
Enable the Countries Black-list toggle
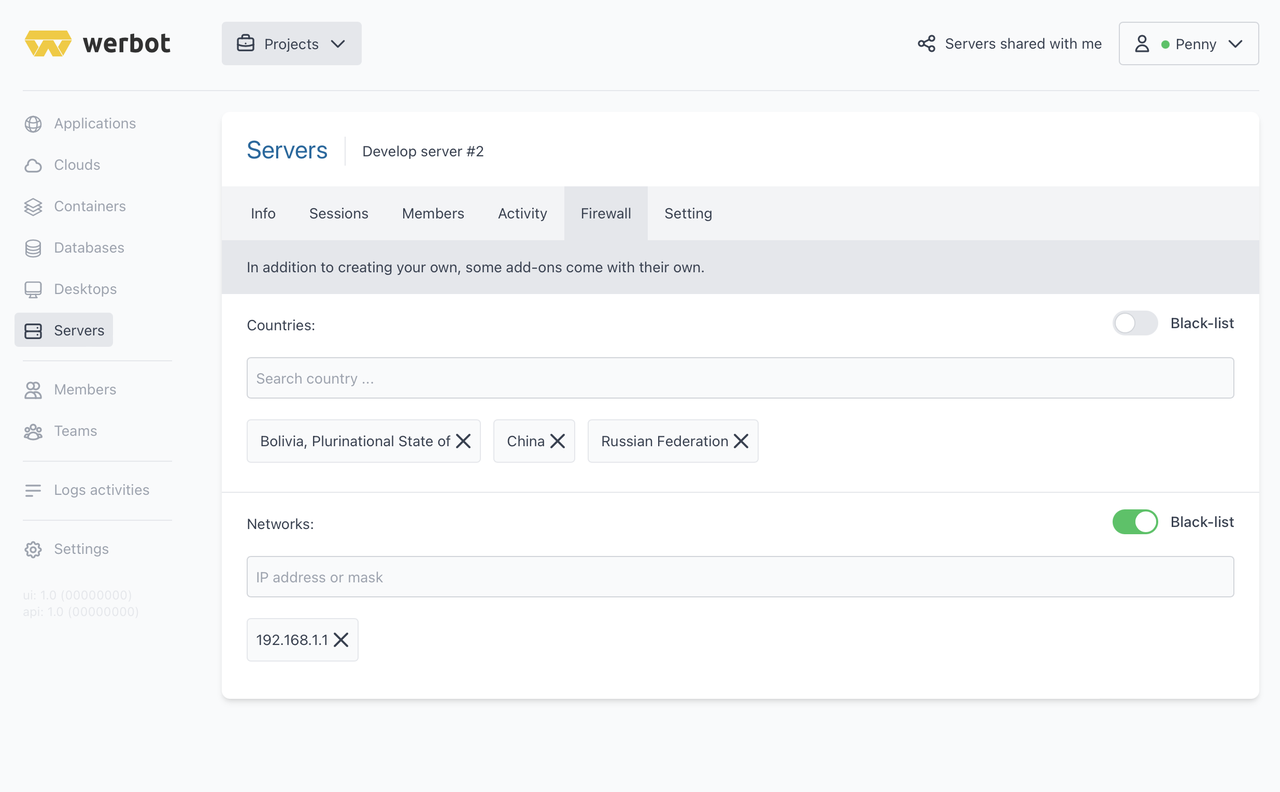(x=1135, y=323)
